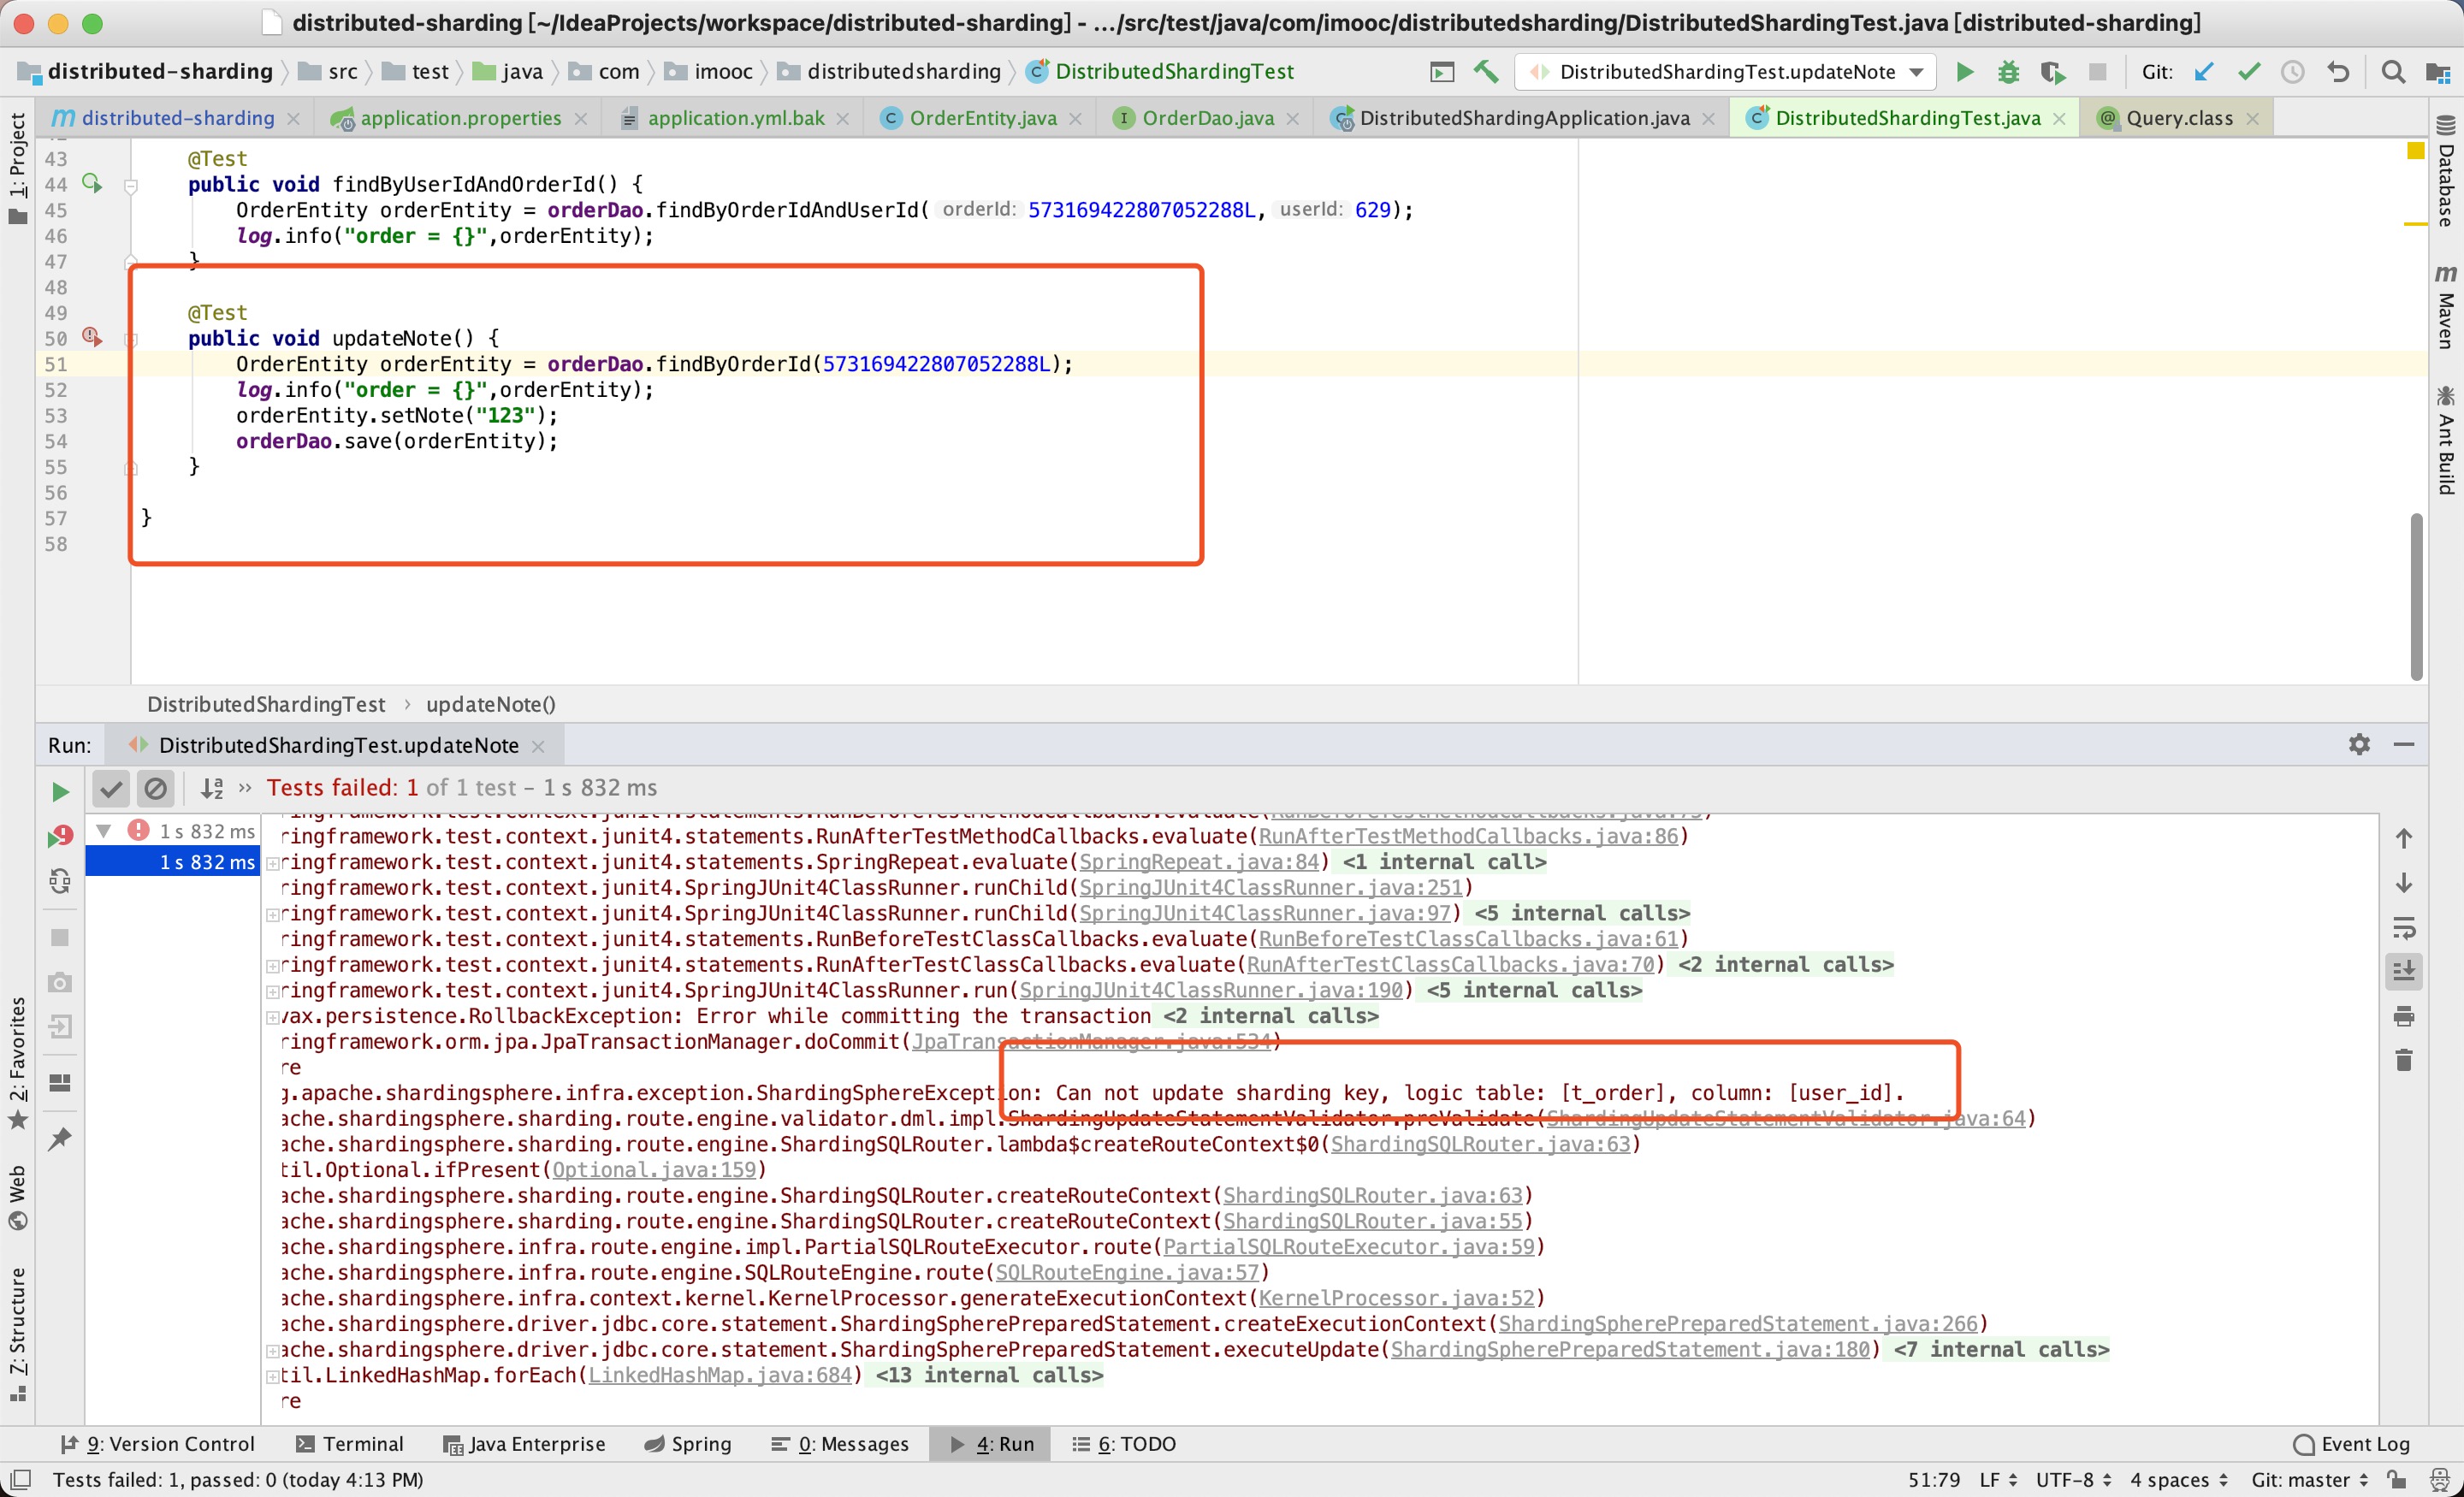Build project with the hammer icon

click(1486, 72)
